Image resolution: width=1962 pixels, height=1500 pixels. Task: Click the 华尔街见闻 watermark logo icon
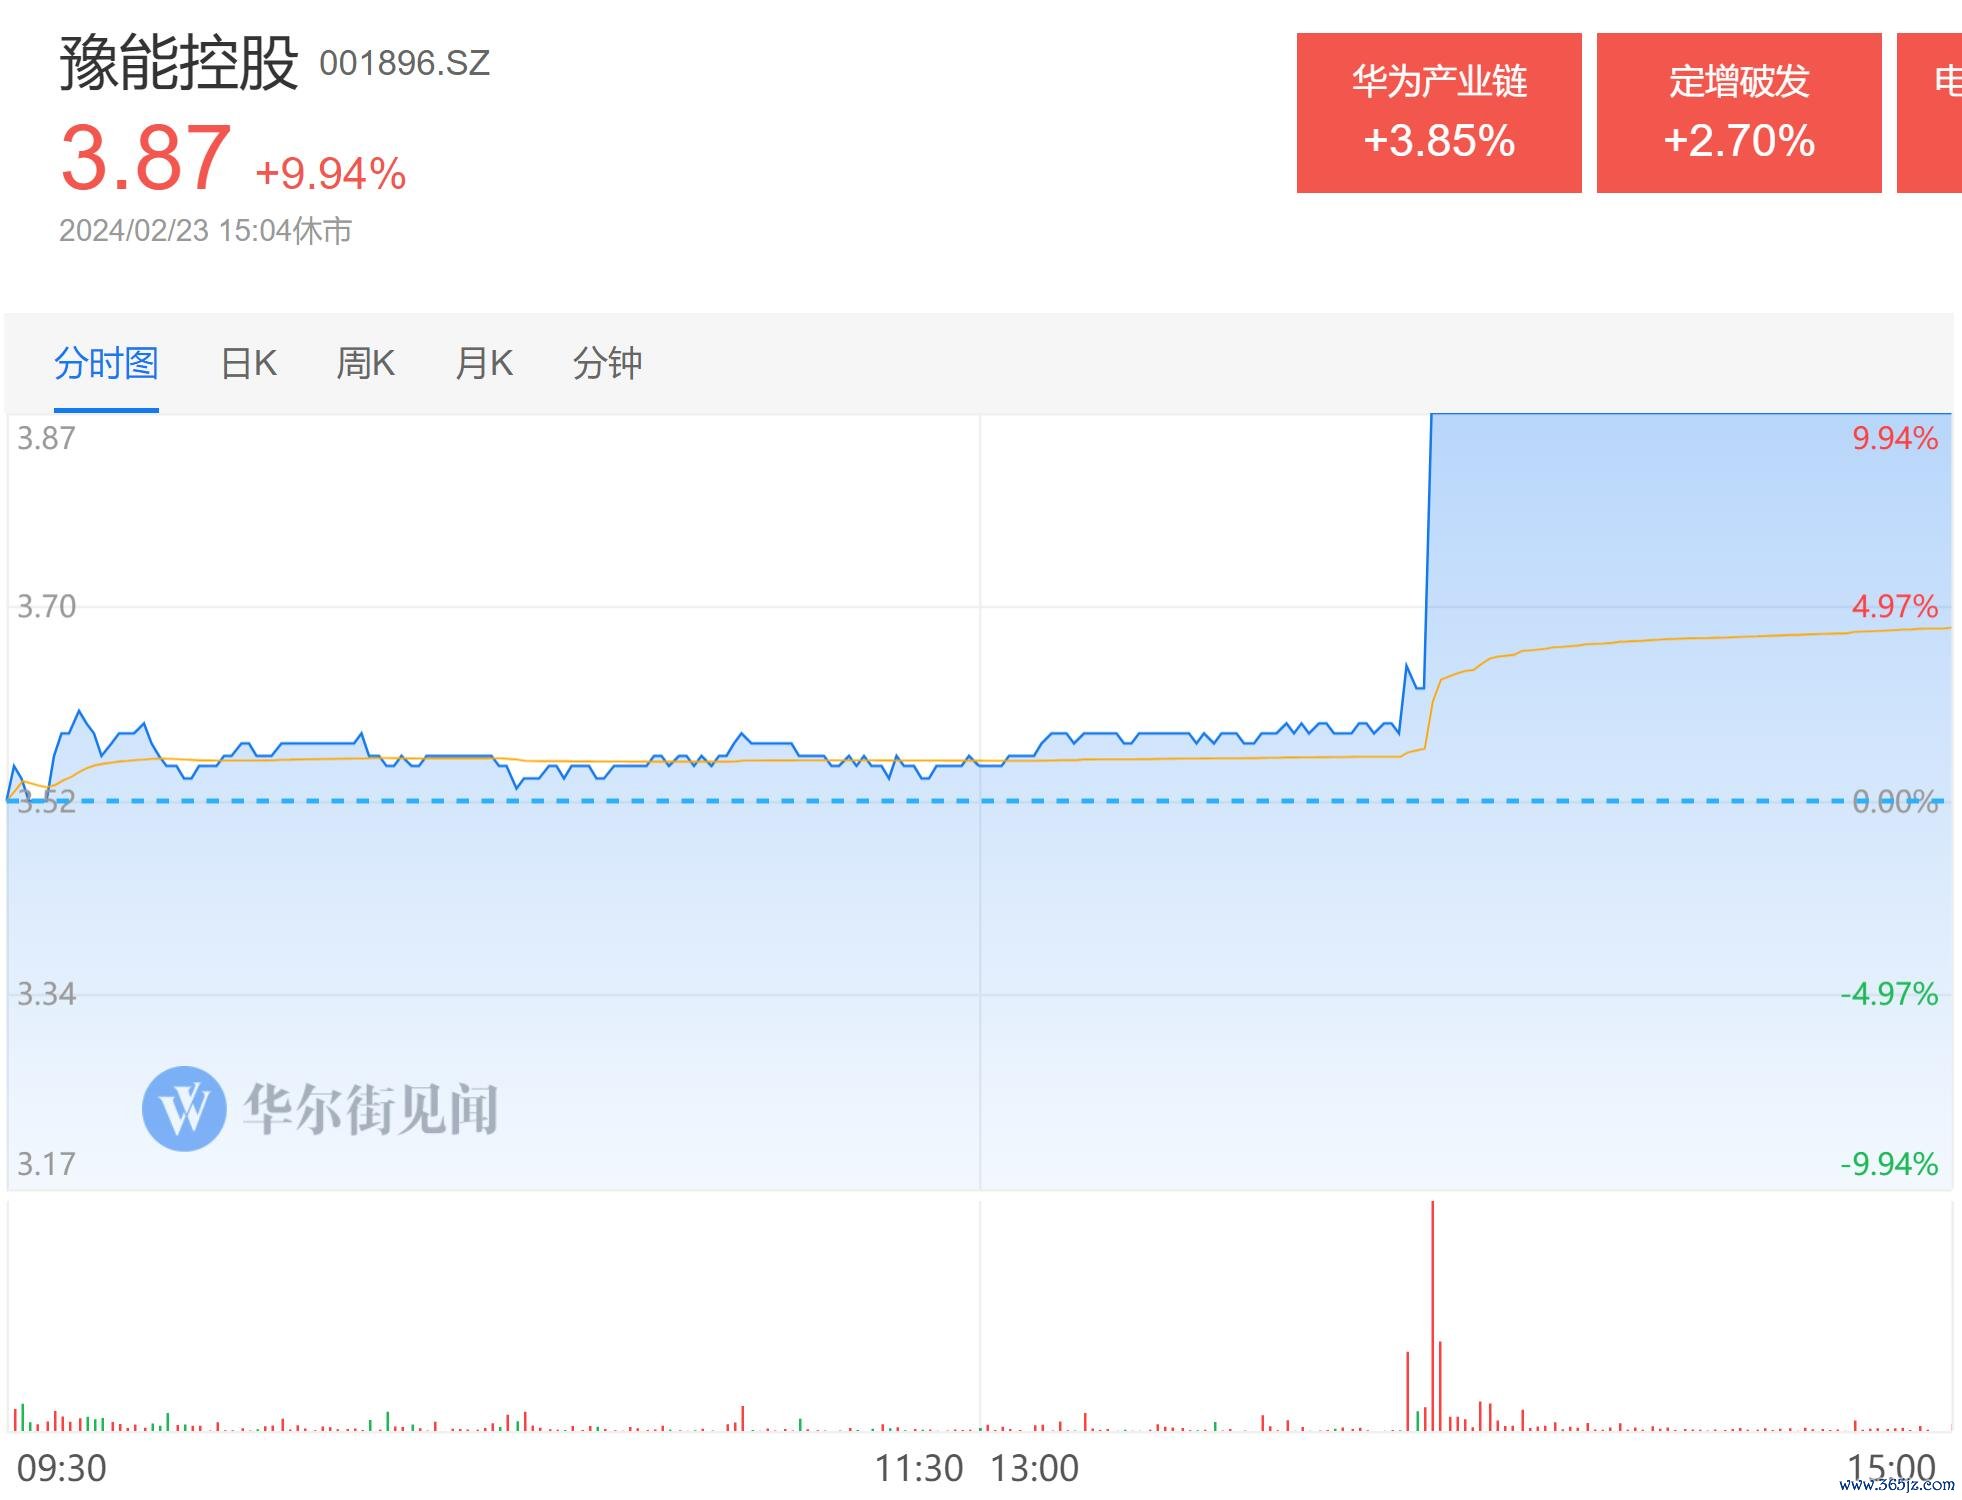click(184, 1108)
